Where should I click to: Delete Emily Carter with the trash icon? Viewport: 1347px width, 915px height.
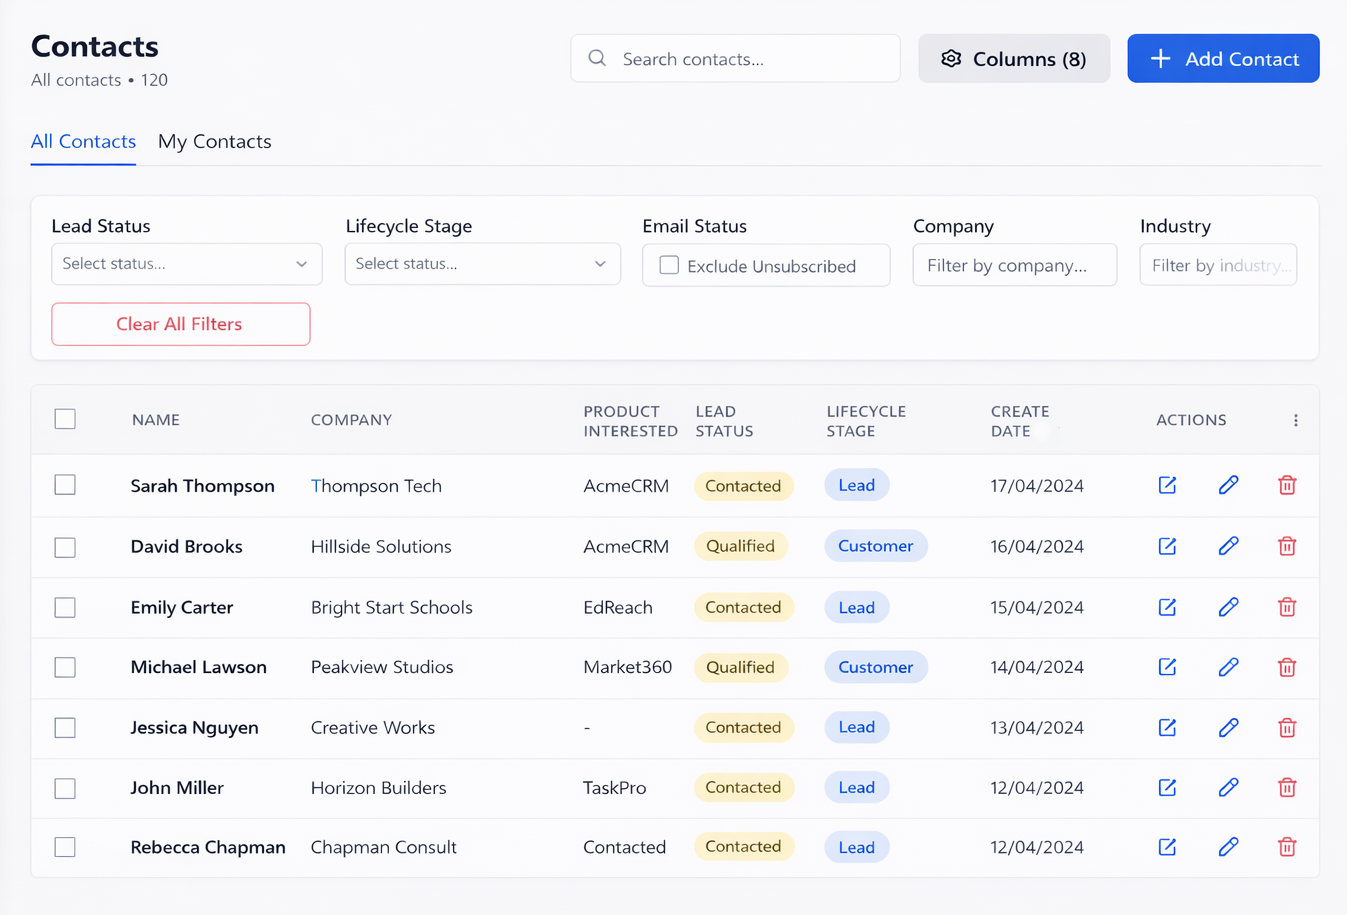point(1287,607)
